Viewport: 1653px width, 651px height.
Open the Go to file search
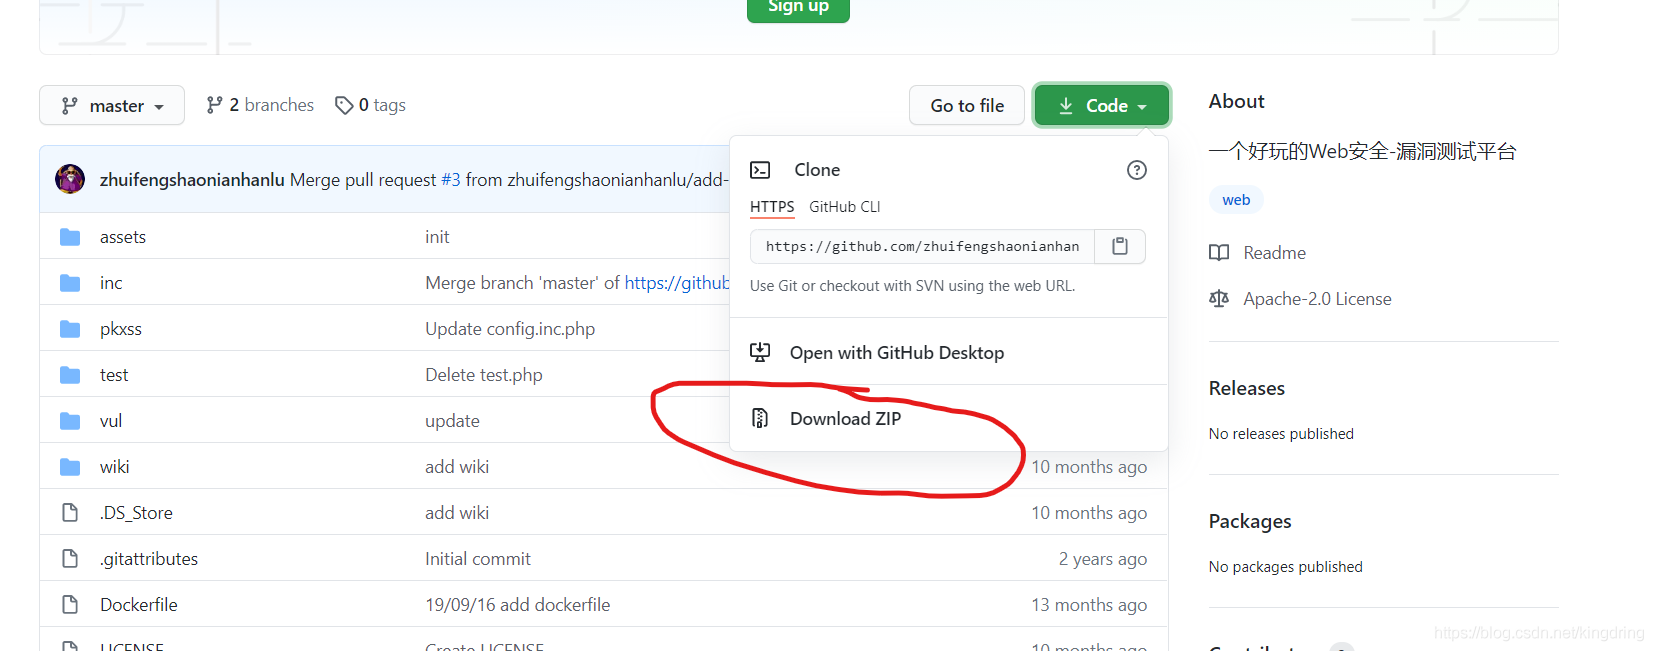[x=967, y=105]
